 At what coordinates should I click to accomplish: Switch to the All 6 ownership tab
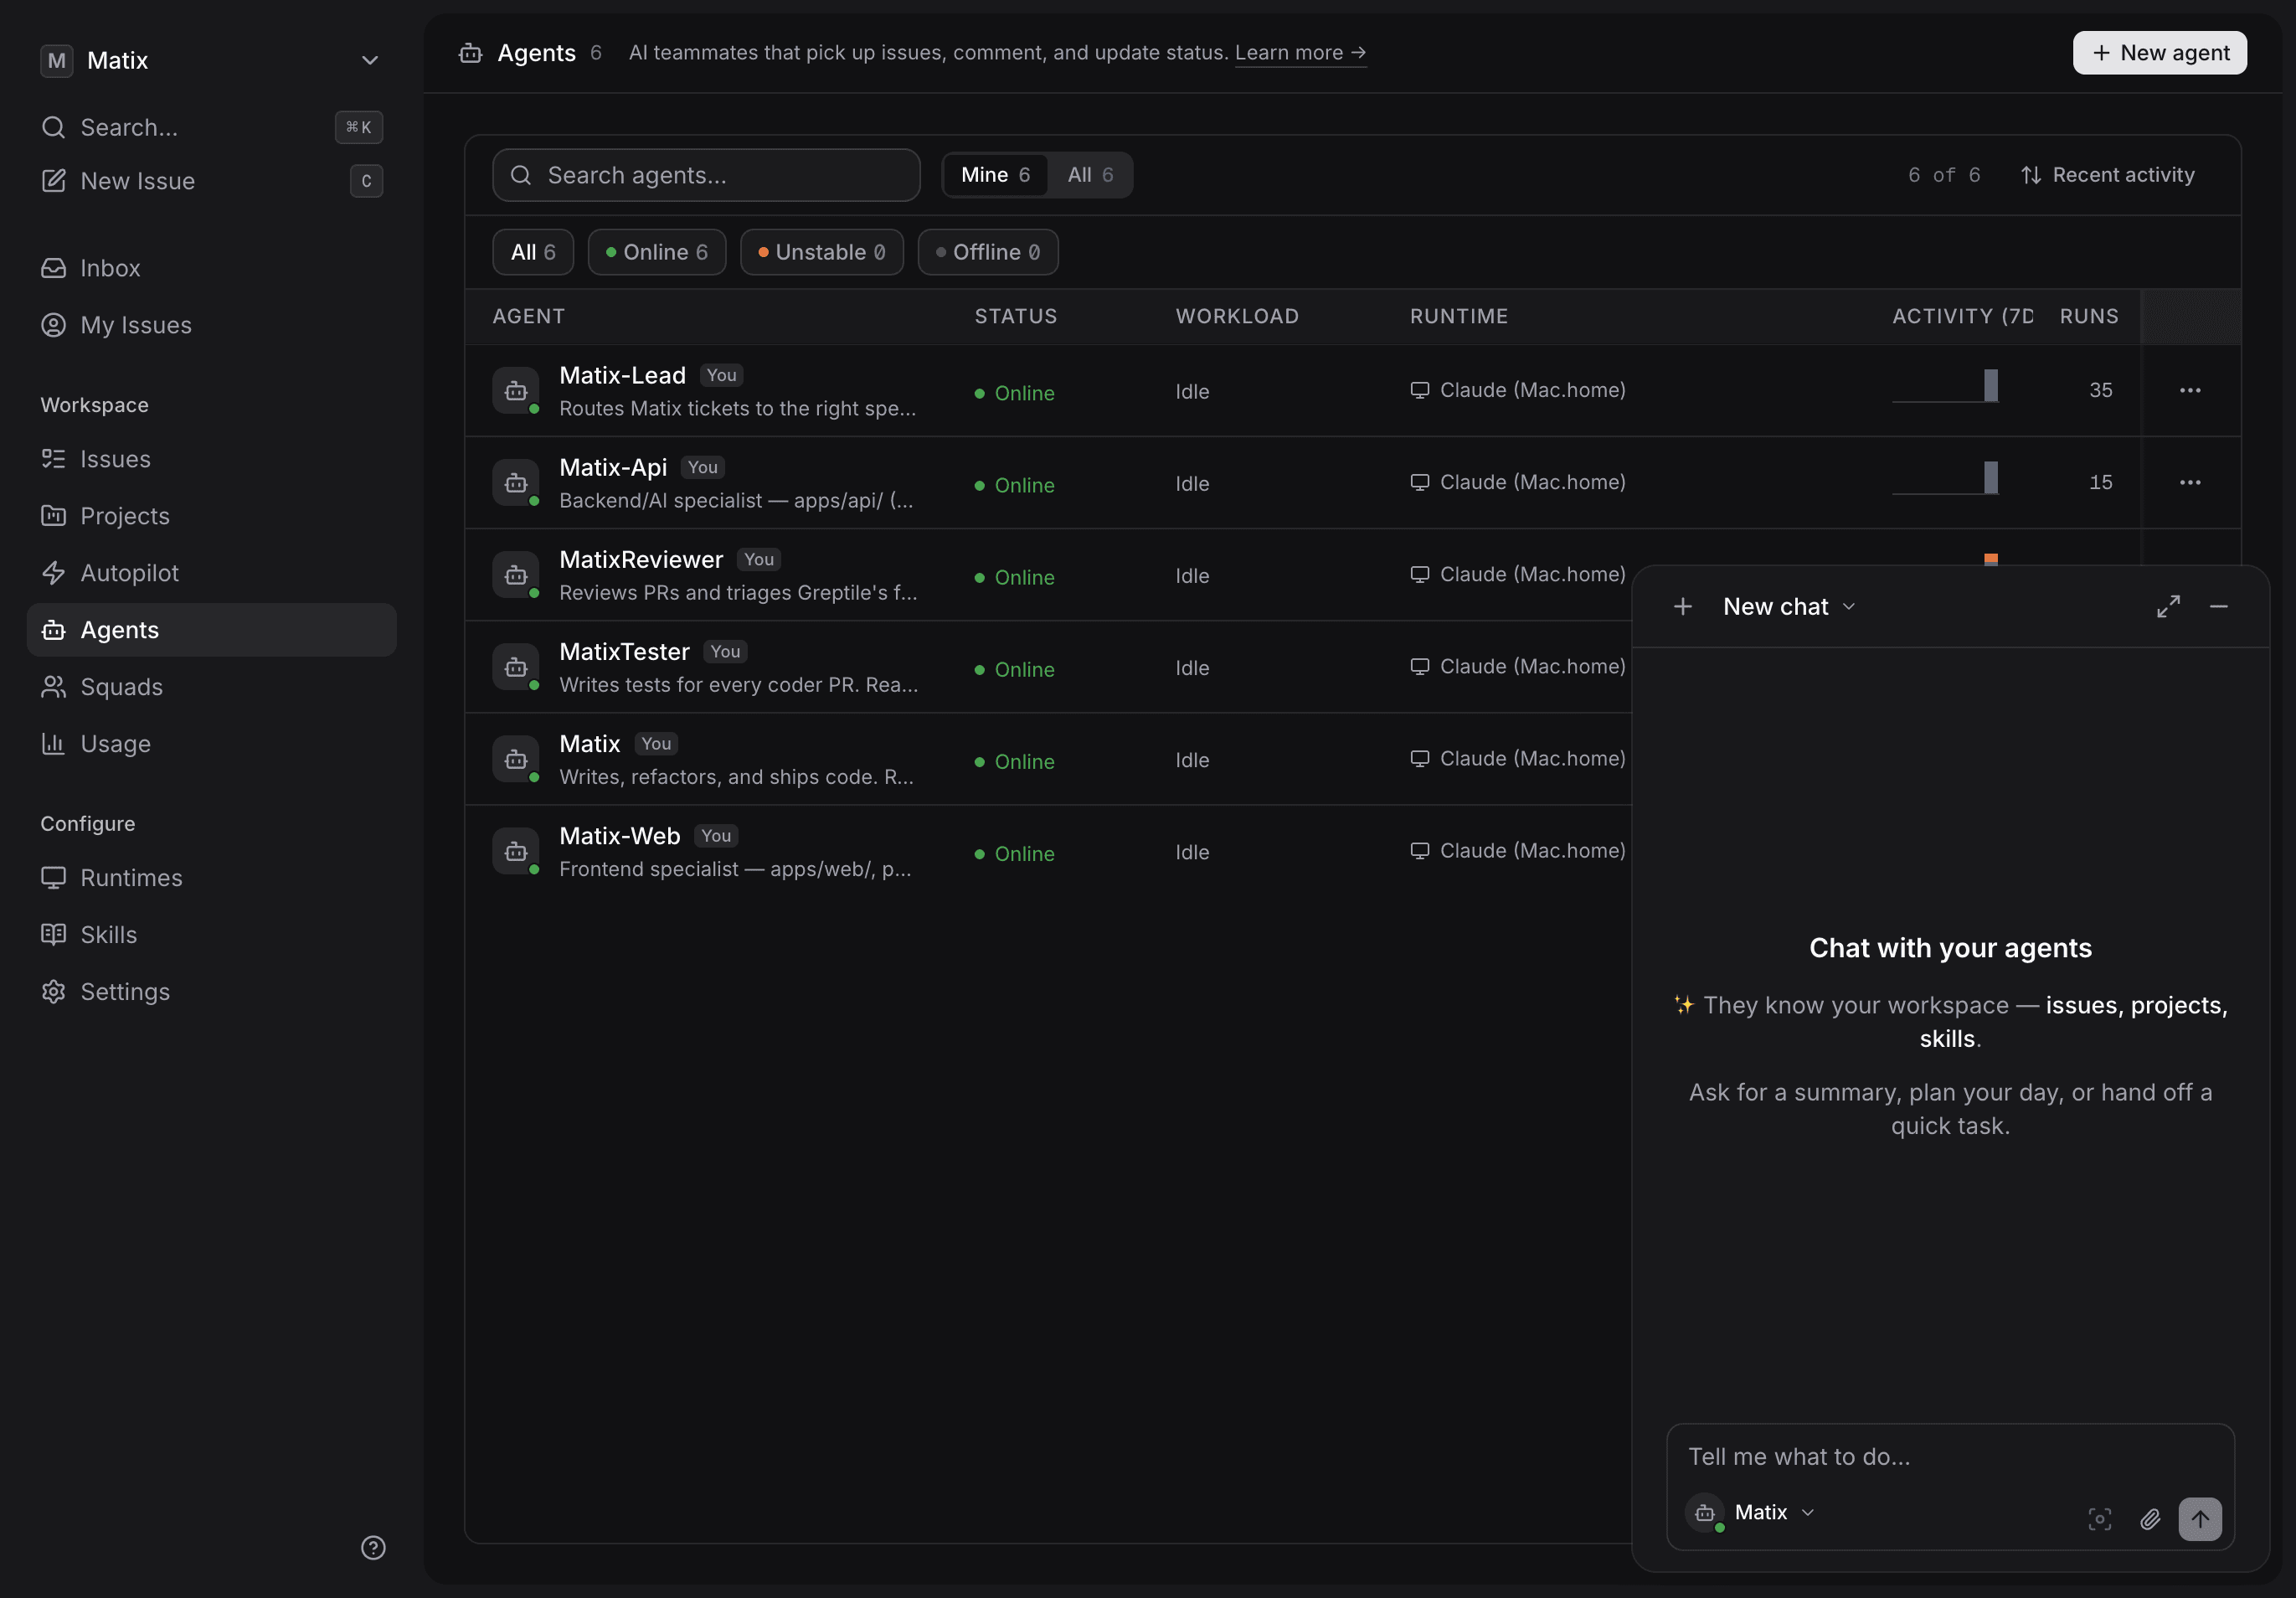point(1090,175)
